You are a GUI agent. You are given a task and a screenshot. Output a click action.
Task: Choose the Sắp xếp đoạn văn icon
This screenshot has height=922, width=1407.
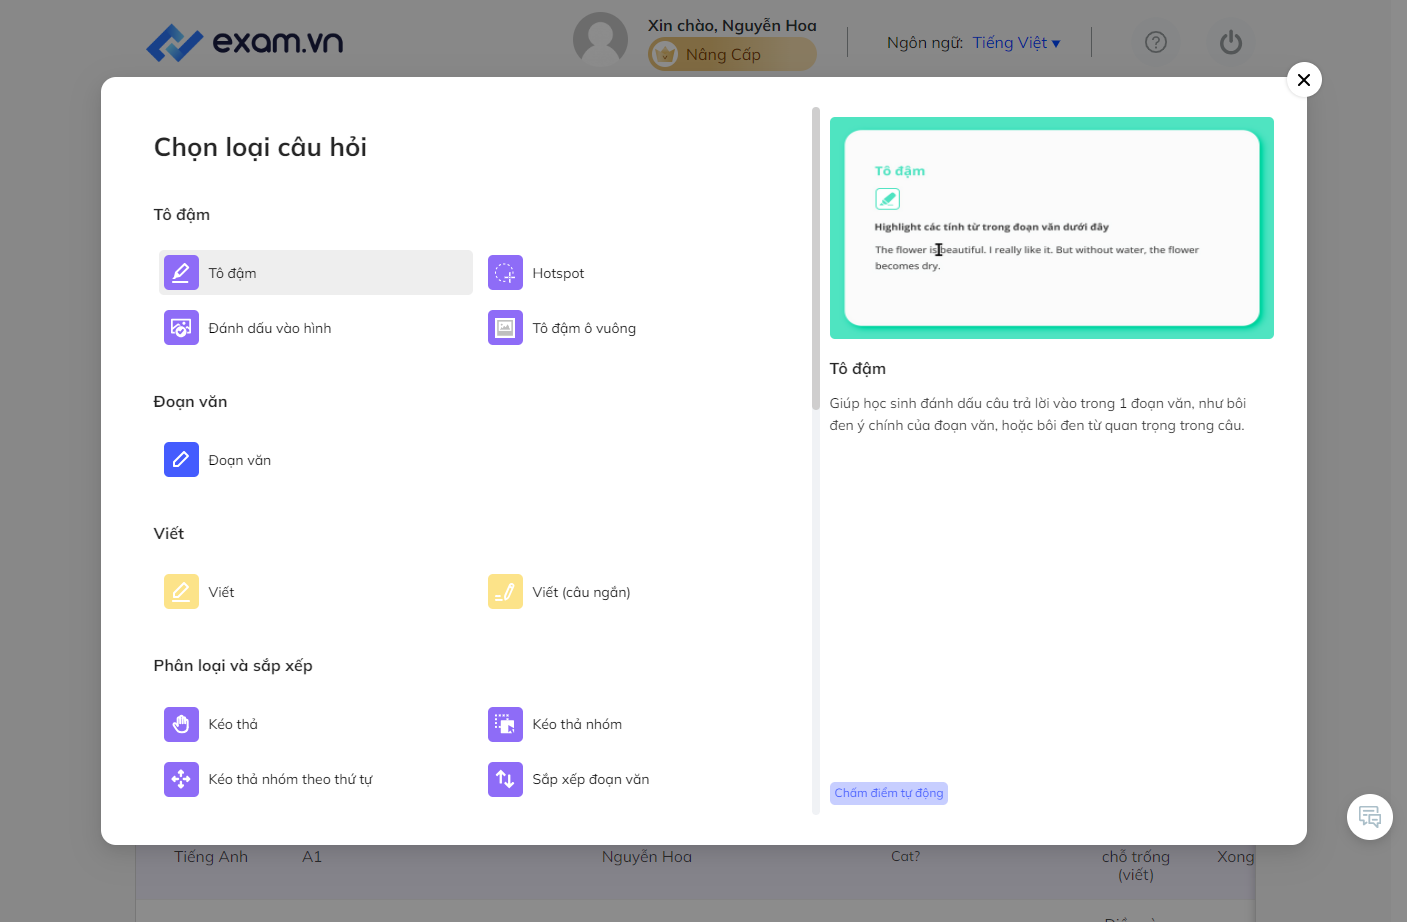[x=505, y=778]
